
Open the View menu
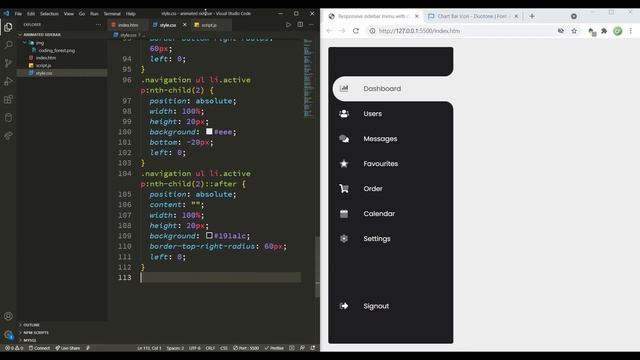(x=69, y=13)
